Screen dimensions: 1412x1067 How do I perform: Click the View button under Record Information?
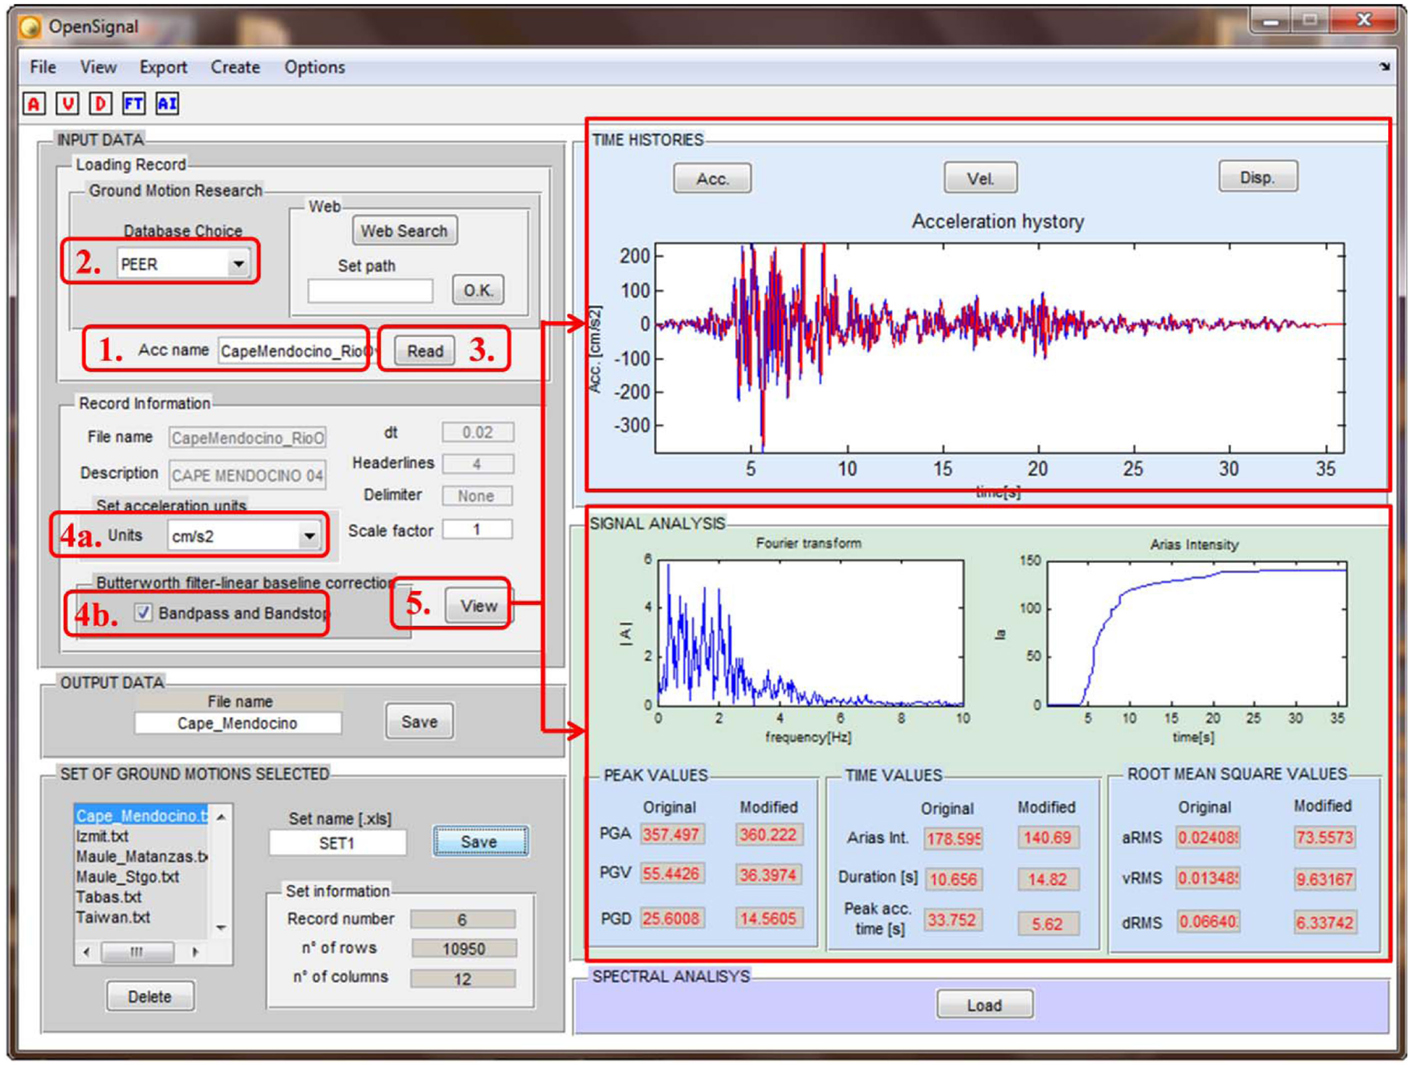click(479, 606)
